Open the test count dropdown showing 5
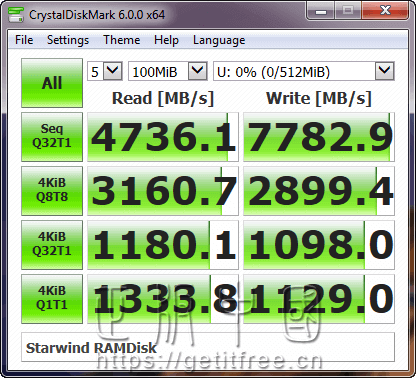 pyautogui.click(x=105, y=71)
